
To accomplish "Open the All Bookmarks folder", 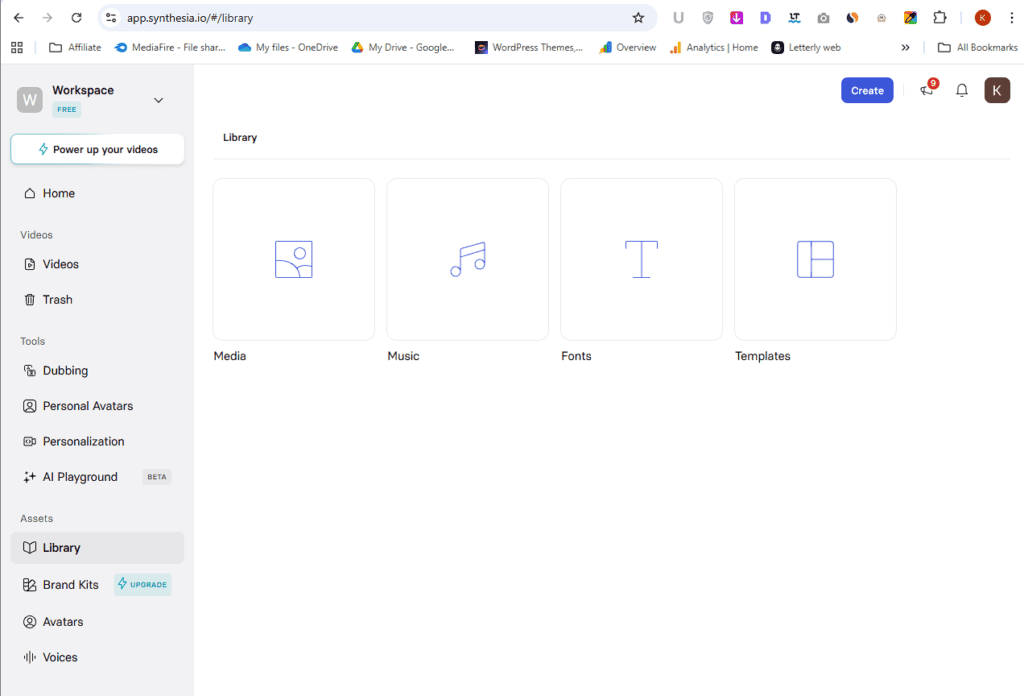I will pyautogui.click(x=978, y=47).
